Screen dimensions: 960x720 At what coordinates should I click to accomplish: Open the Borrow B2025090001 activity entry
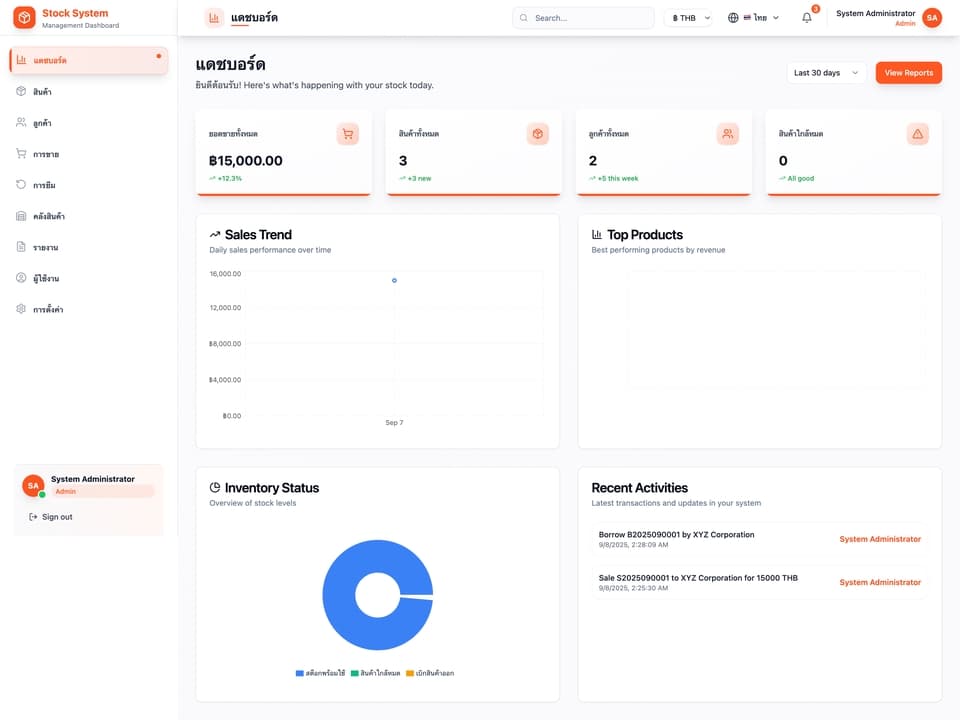[x=759, y=539]
